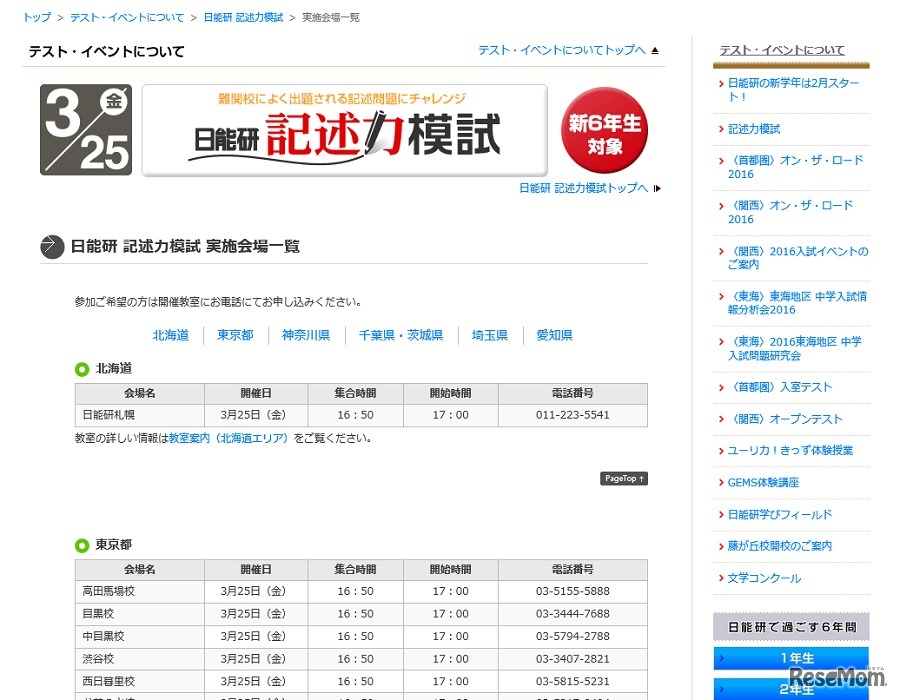Screen dimensions: 900x700
Task: Click the PageTop button above the 東京都 section
Action: click(623, 478)
